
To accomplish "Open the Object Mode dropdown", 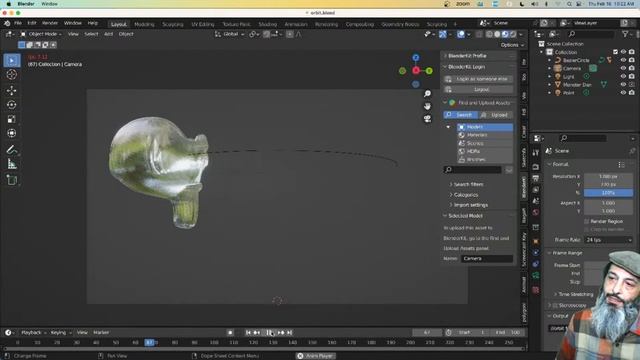I will click(41, 34).
